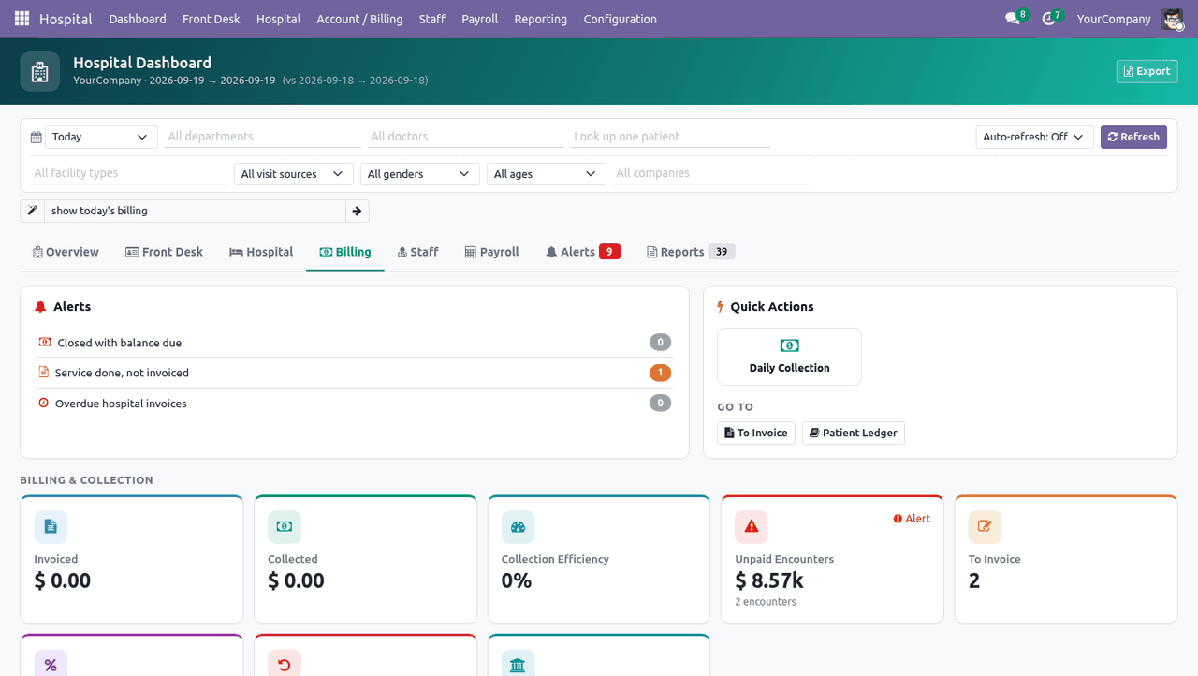
Task: Open Service done, not invoiced alert row
Action: click(355, 373)
